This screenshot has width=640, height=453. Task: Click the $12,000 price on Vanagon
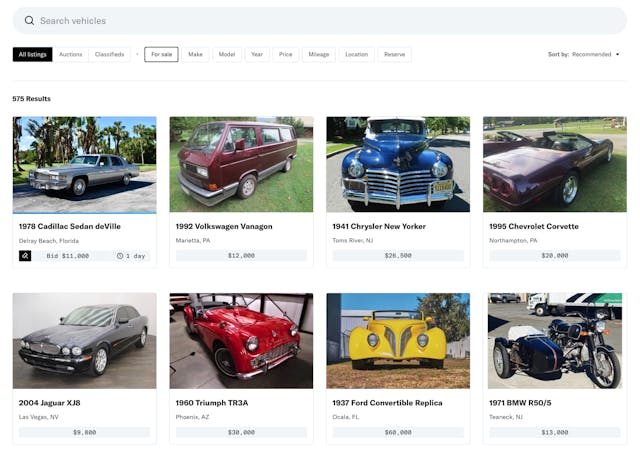click(x=241, y=255)
